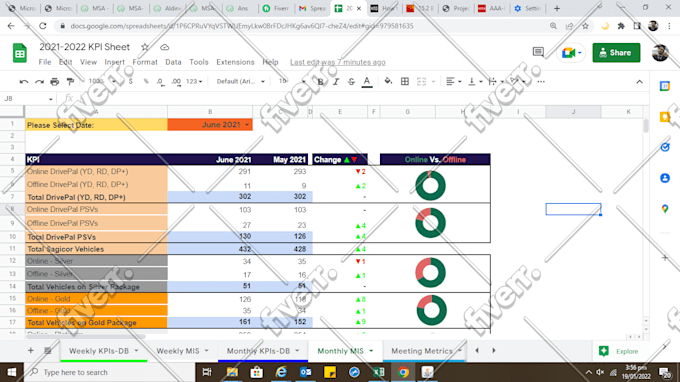Open the toolbar more options ellipsis
The width and height of the screenshot is (680, 382).
[541, 82]
